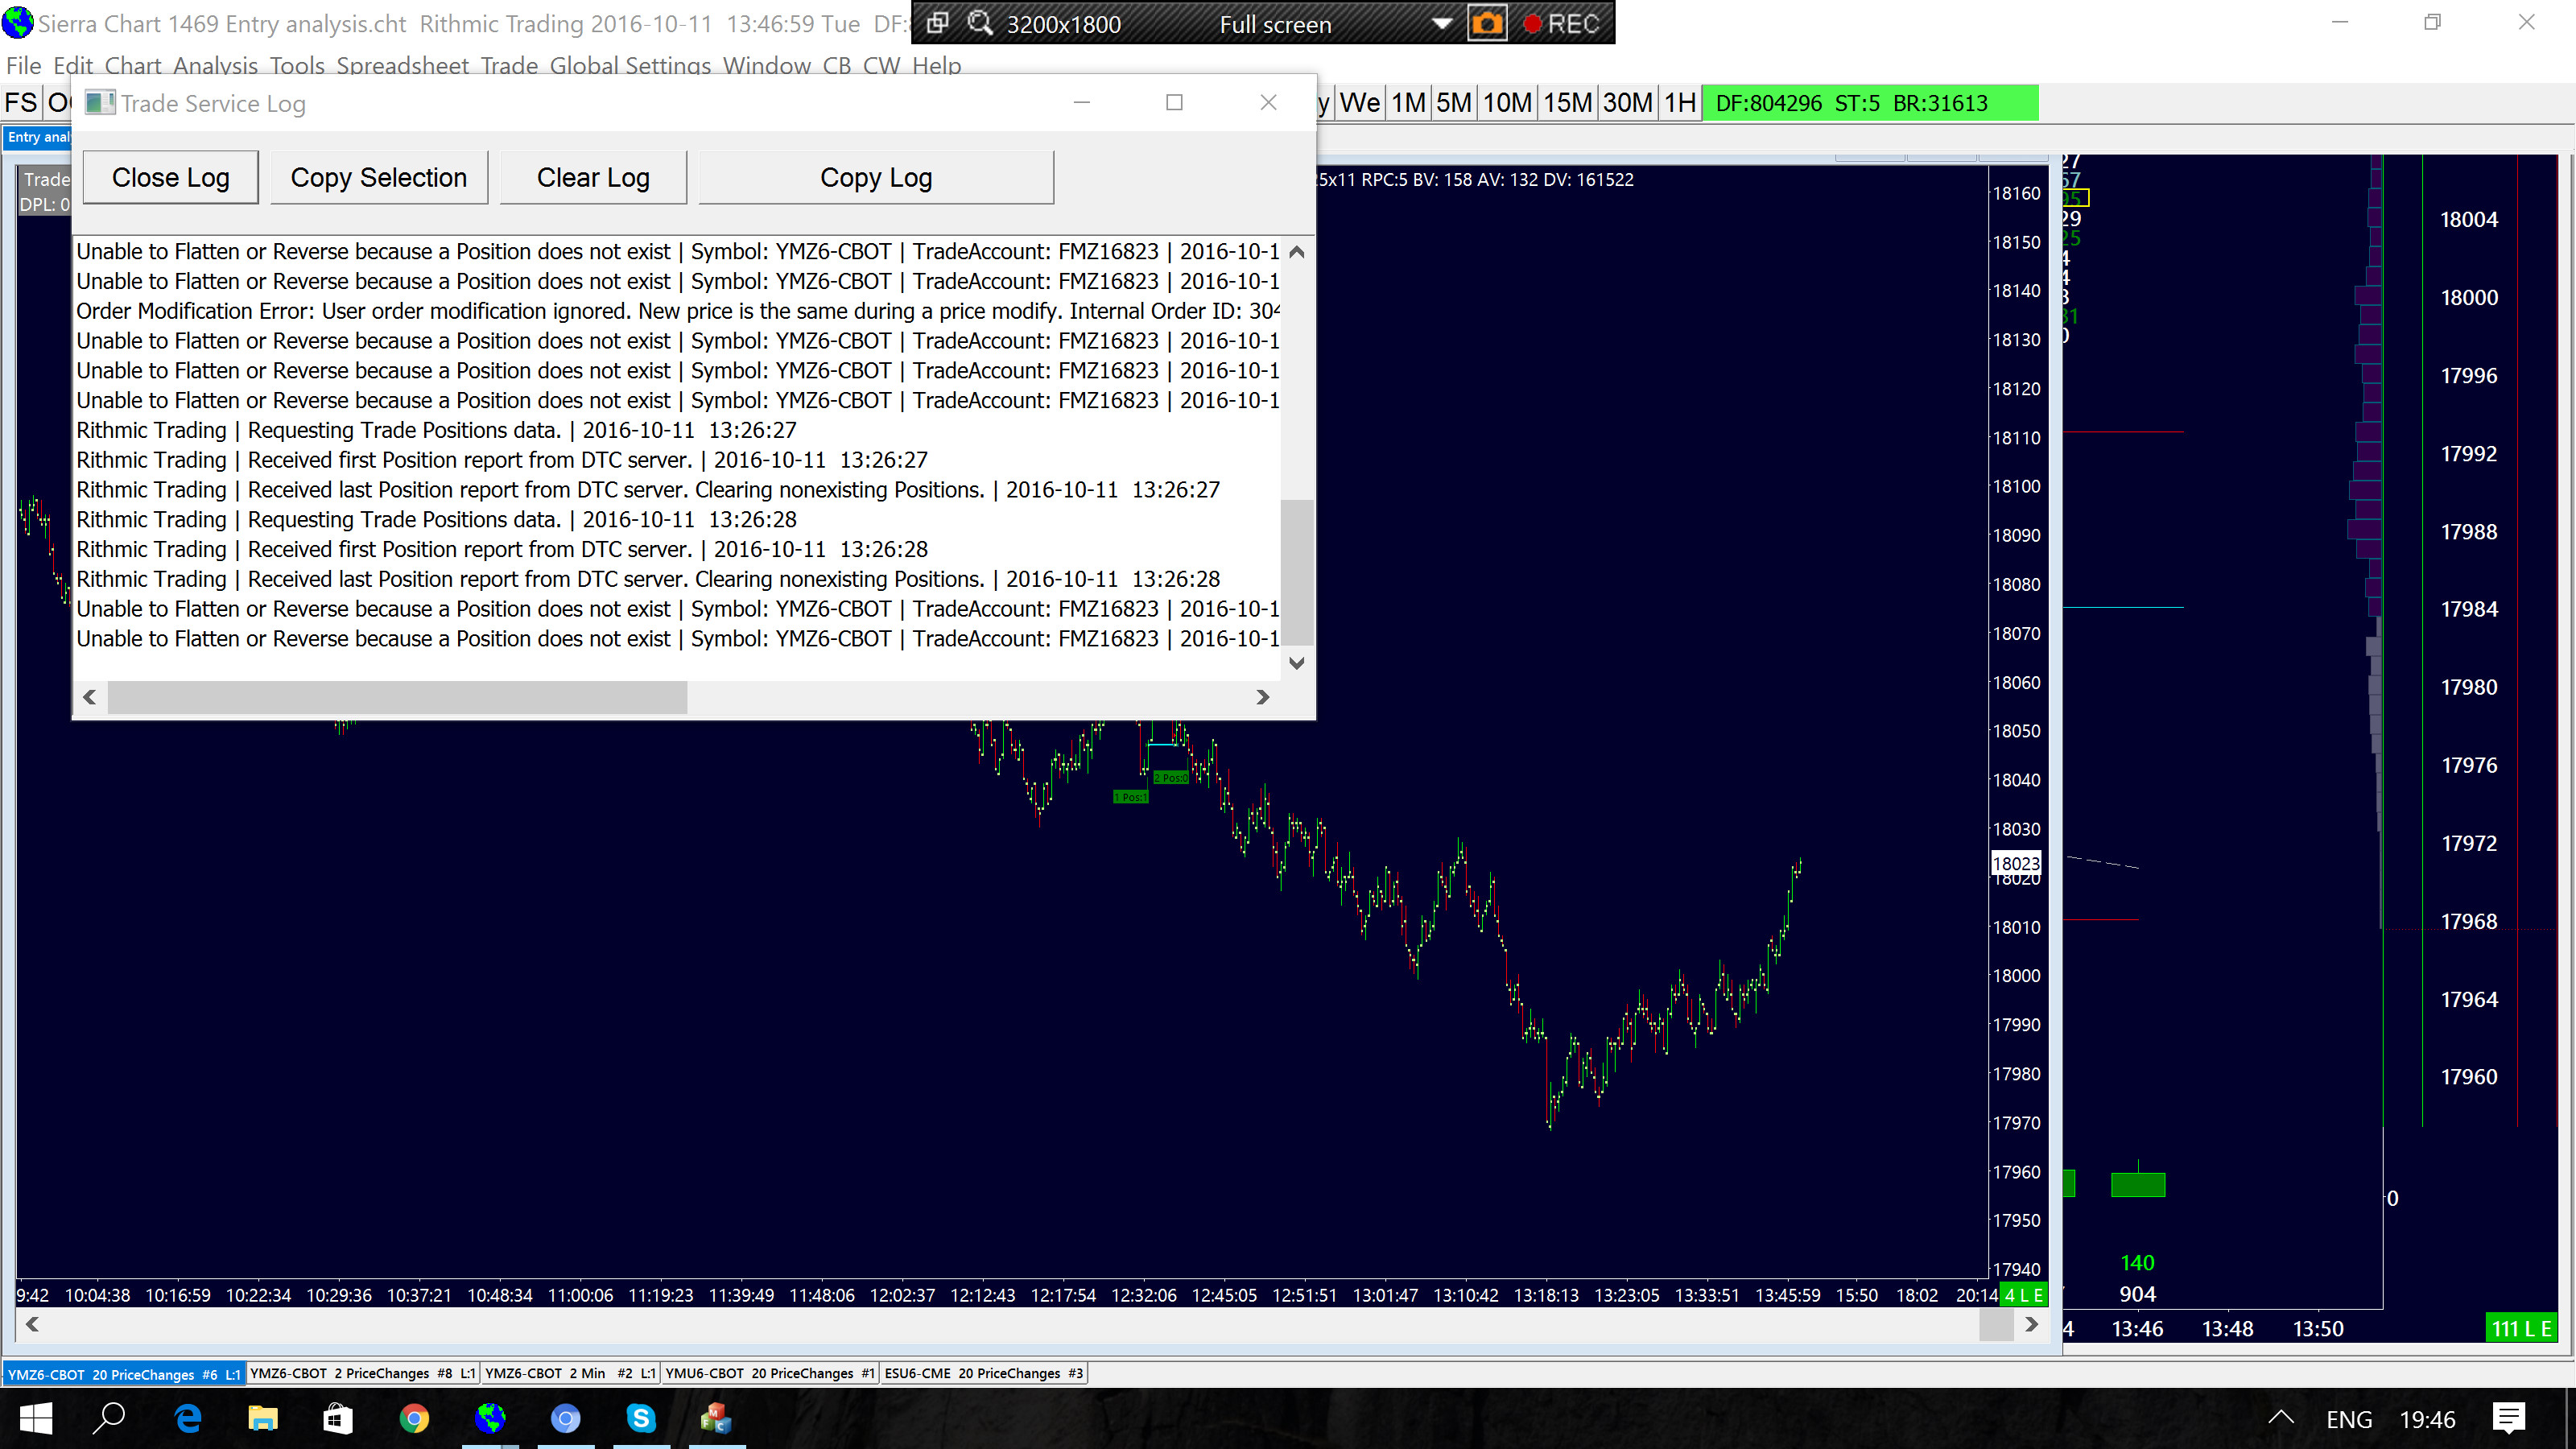2576x1449 pixels.
Task: Start recording with REC button
Action: tap(1561, 24)
